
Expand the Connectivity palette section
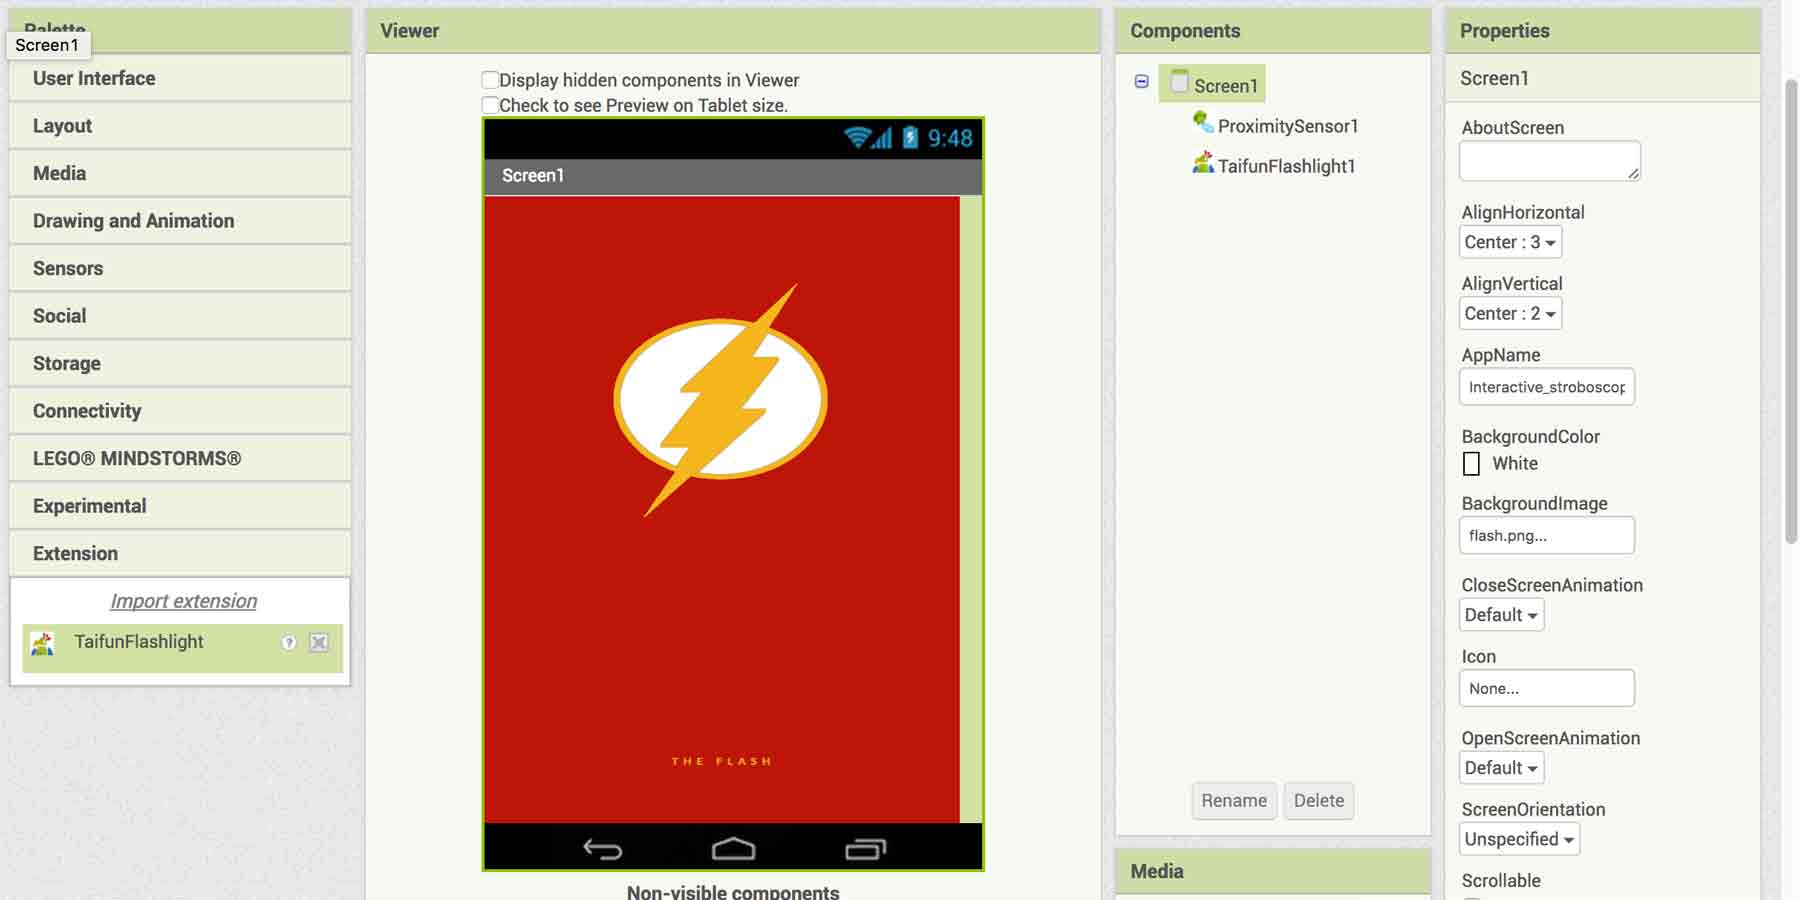click(180, 411)
